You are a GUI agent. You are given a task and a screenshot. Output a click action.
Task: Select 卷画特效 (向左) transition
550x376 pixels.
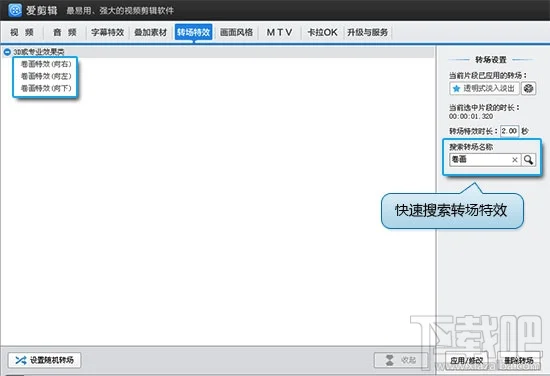[x=46, y=76]
